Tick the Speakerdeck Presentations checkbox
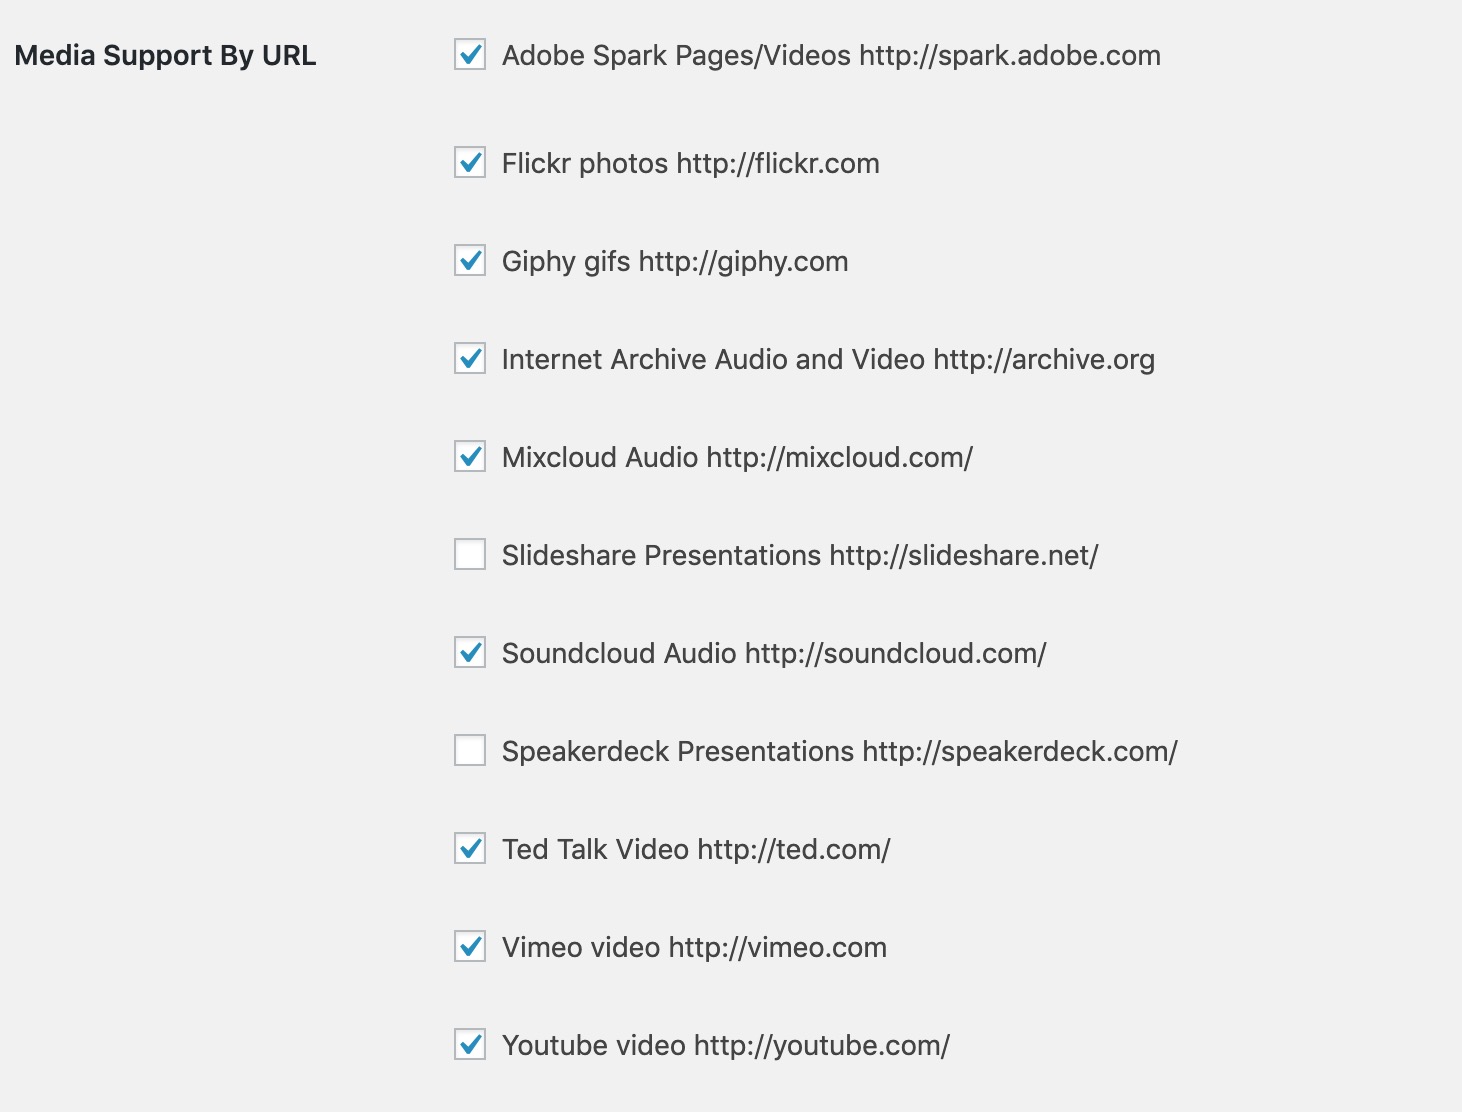Viewport: 1462px width, 1112px height. 470,751
